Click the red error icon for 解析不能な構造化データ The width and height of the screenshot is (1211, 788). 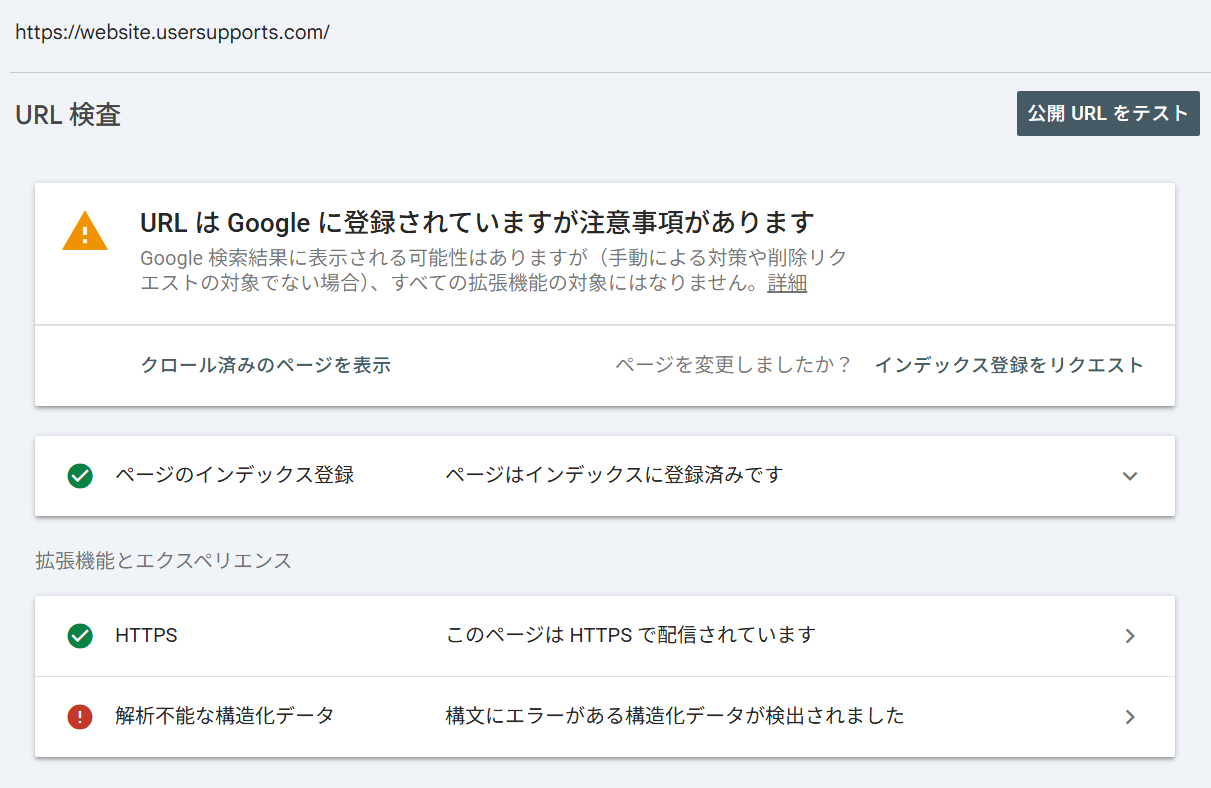tap(80, 716)
